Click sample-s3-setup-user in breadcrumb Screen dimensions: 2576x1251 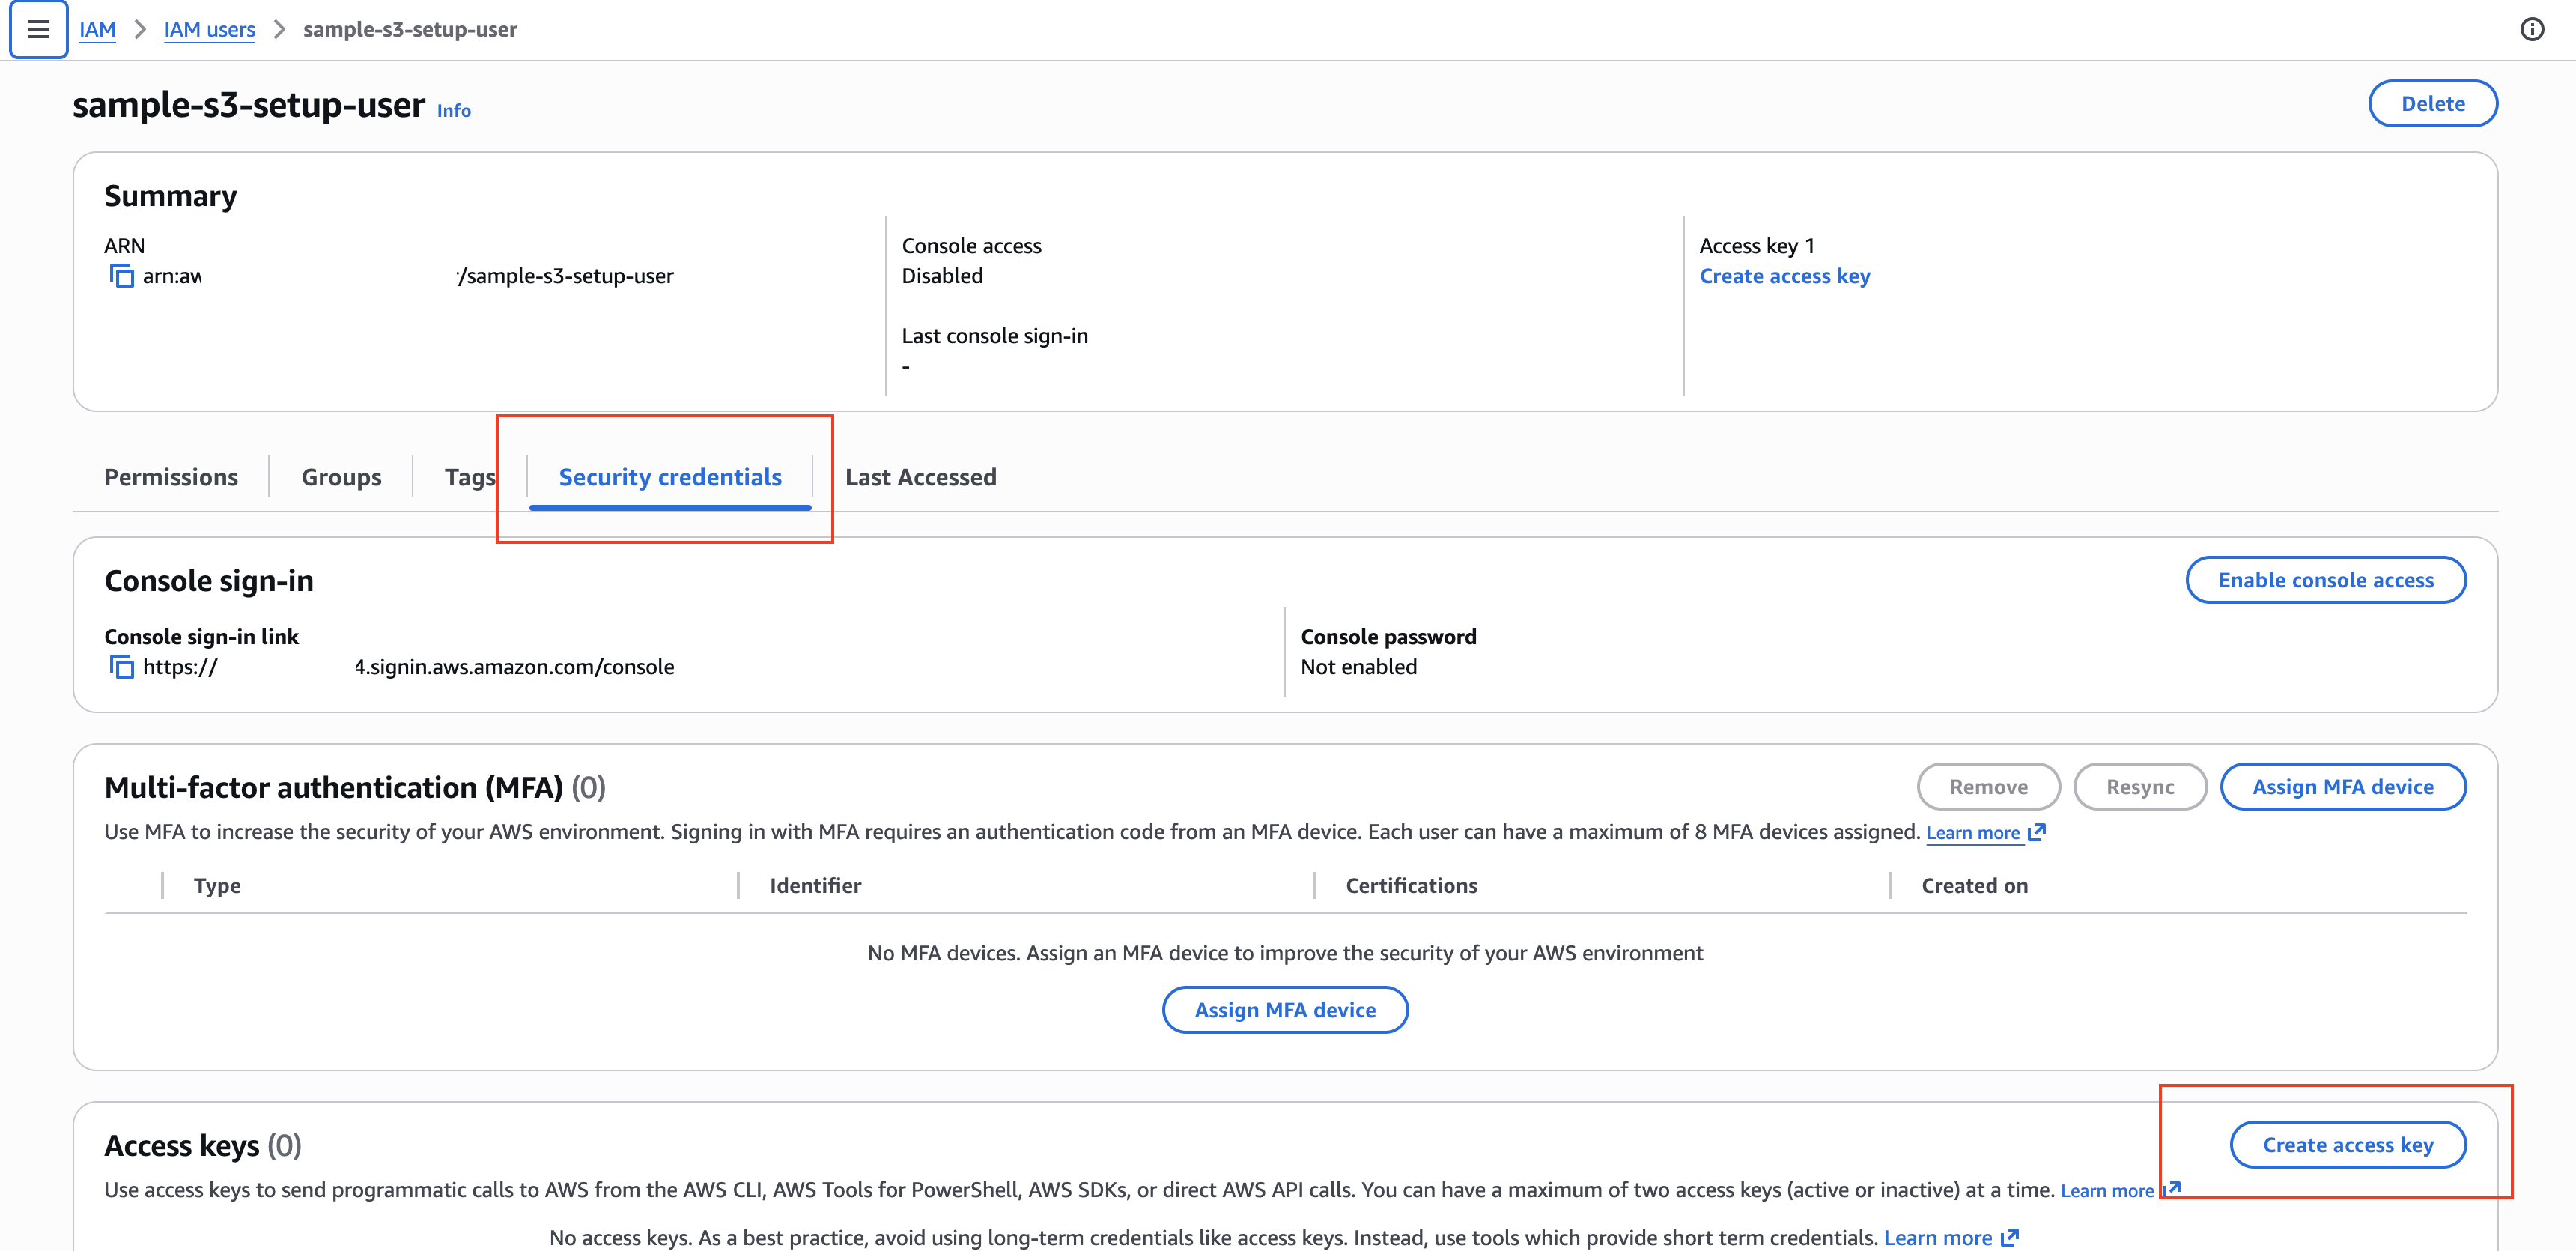click(x=410, y=29)
